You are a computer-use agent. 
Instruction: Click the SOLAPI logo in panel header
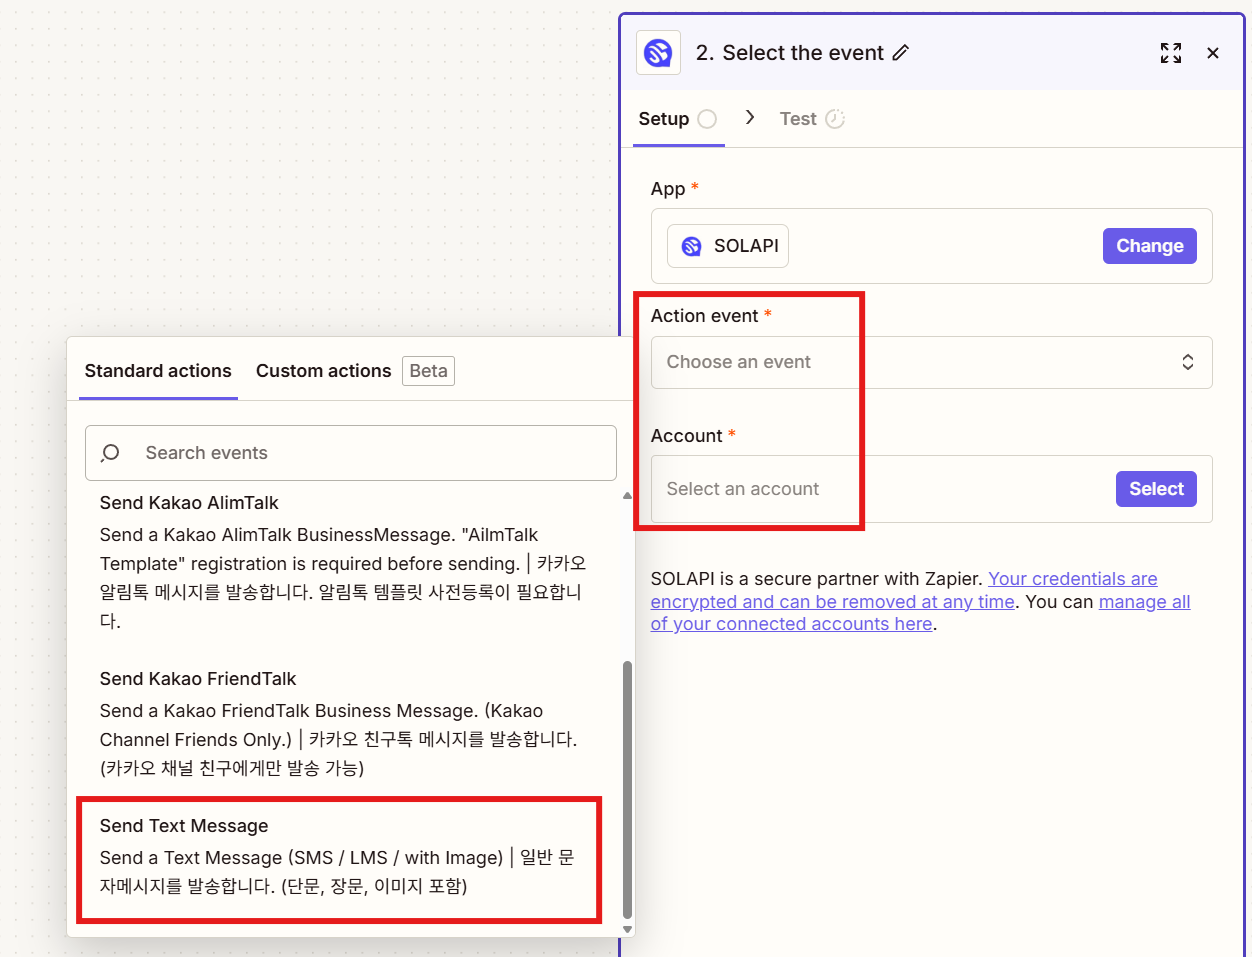coord(658,53)
